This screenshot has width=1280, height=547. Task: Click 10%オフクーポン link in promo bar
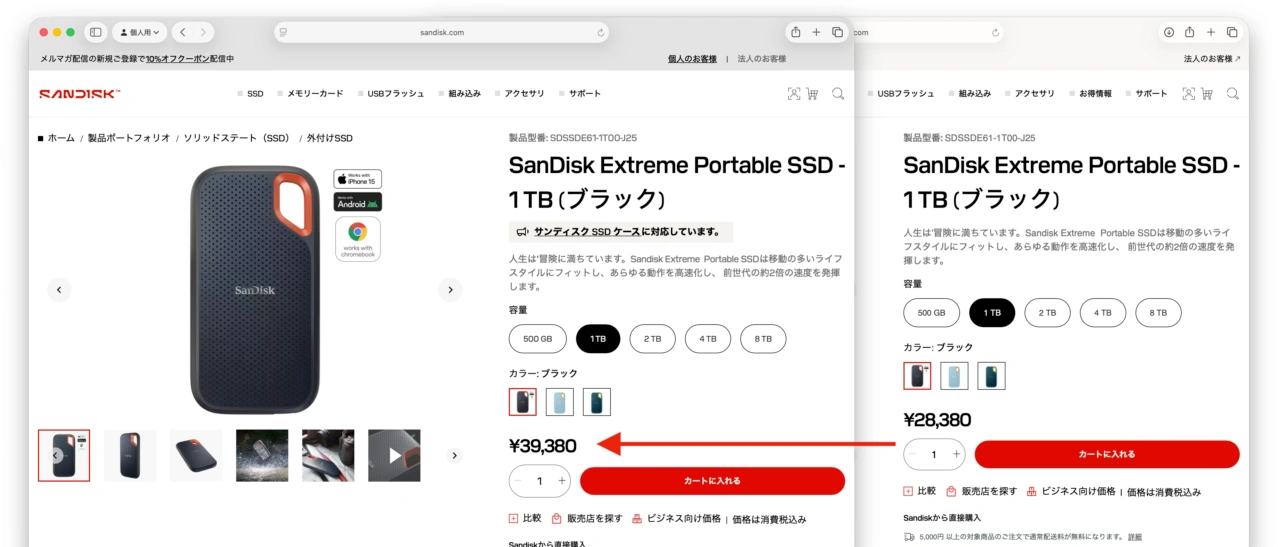[x=178, y=59]
